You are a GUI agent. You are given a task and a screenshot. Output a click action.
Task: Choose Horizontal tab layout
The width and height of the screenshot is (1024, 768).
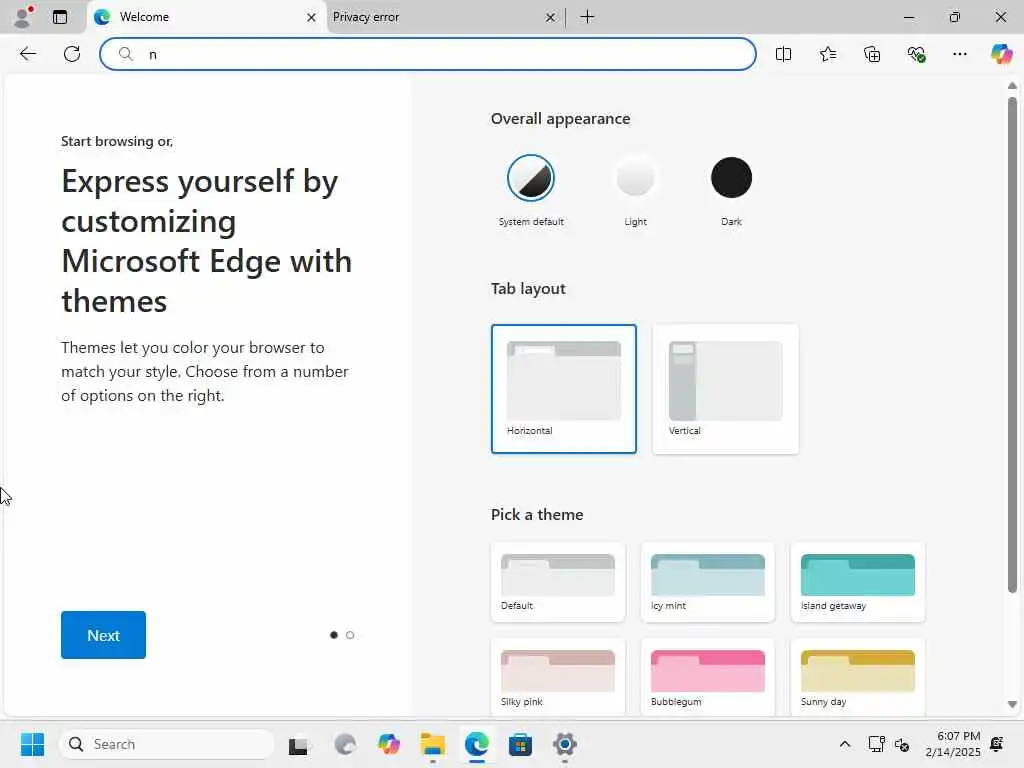click(x=564, y=389)
